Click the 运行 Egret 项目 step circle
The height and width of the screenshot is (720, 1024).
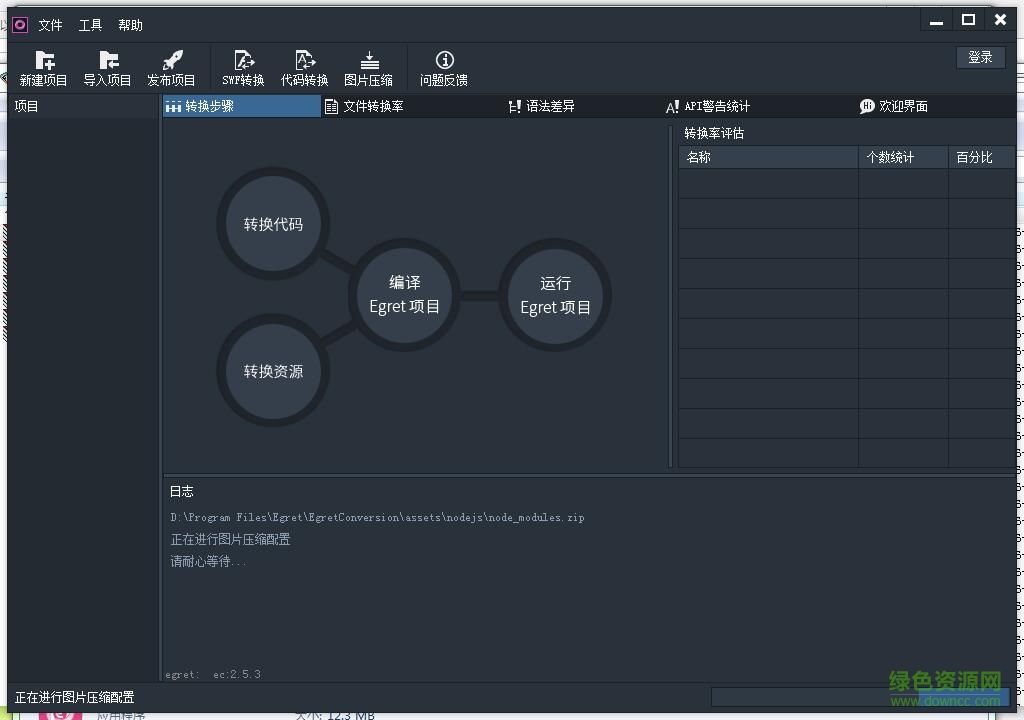[555, 295]
